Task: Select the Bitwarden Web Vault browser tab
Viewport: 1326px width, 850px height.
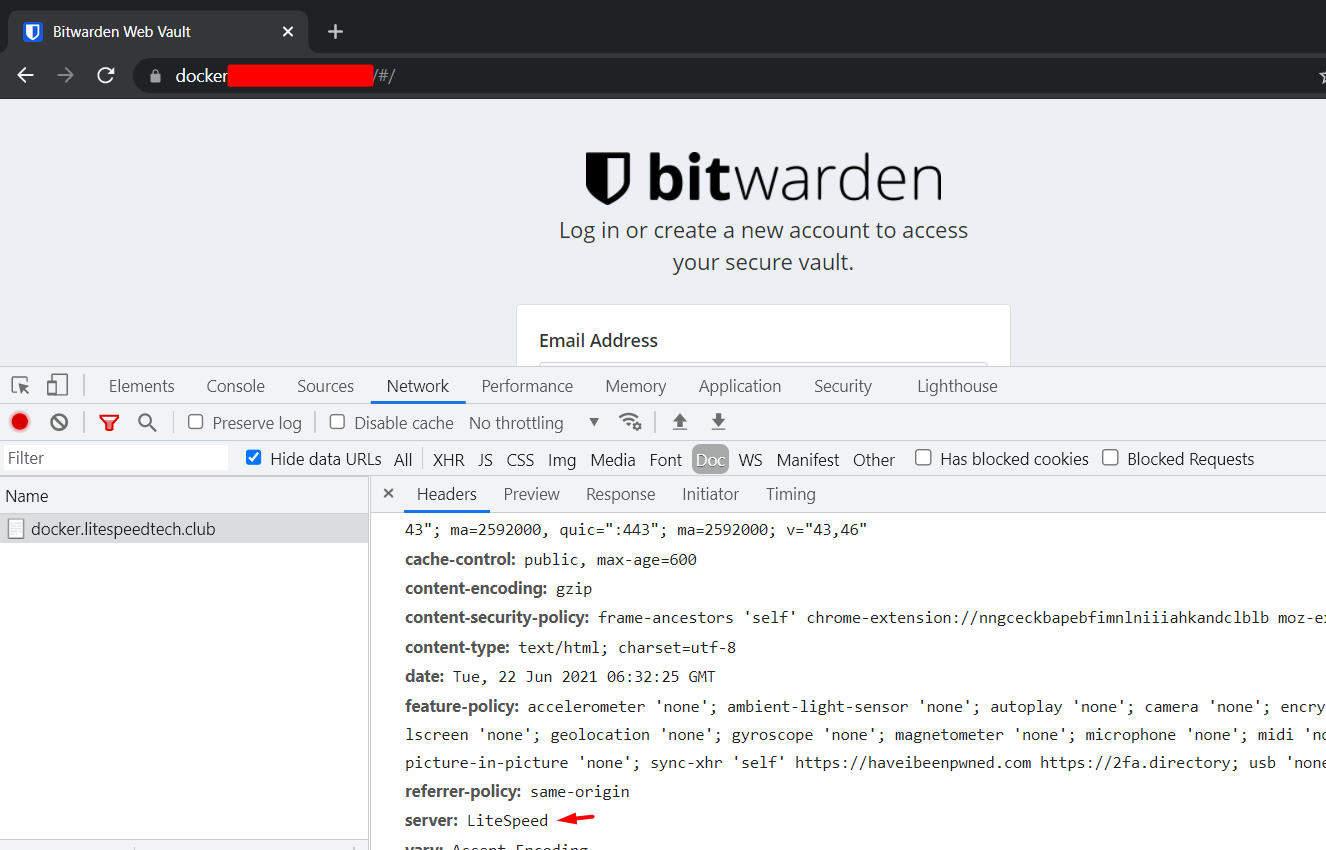Action: [160, 32]
